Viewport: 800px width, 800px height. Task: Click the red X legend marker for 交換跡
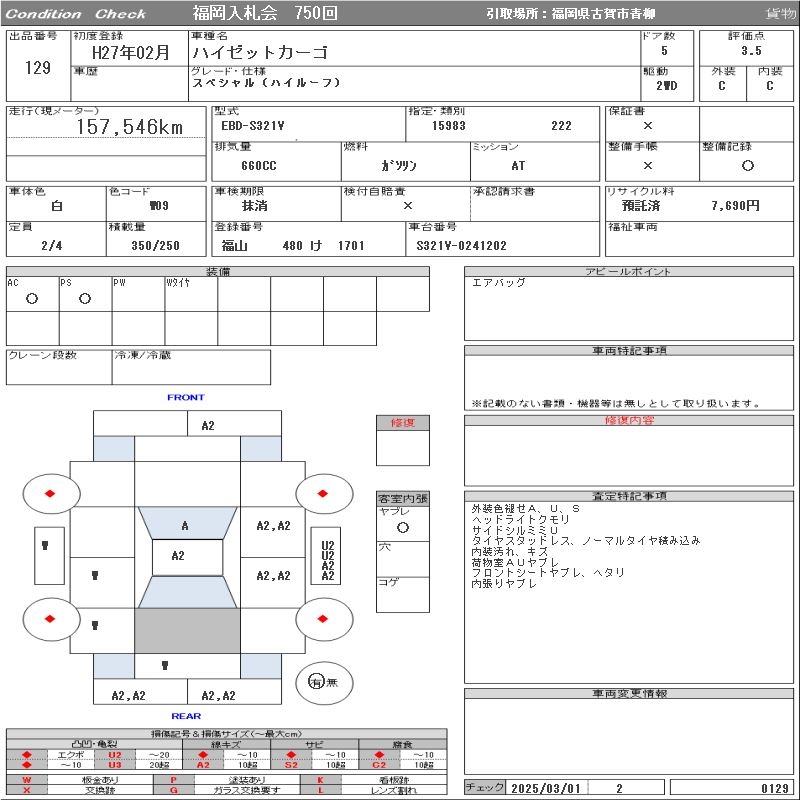coord(27,790)
